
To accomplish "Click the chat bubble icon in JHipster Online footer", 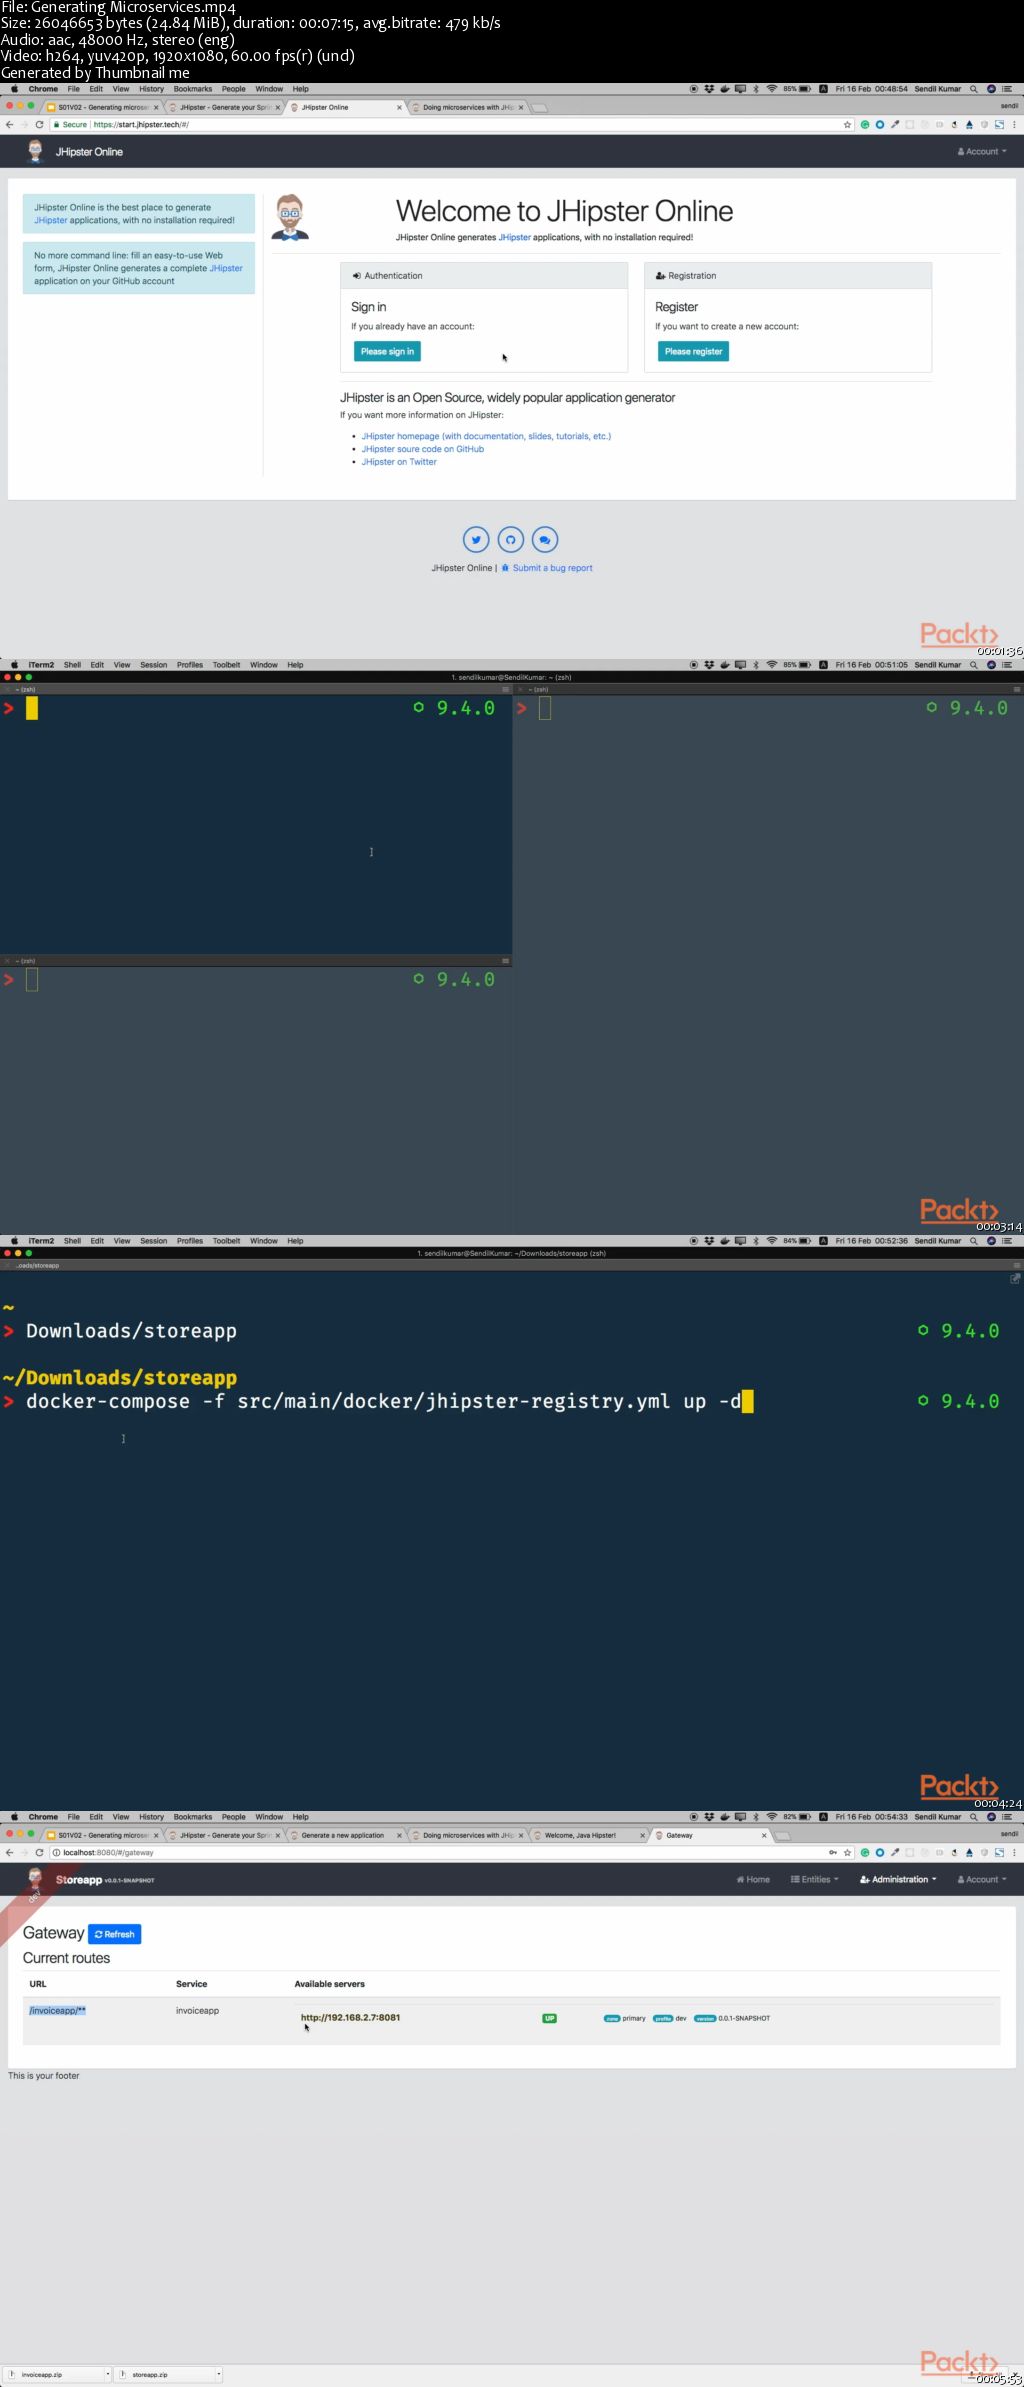I will tap(545, 540).
